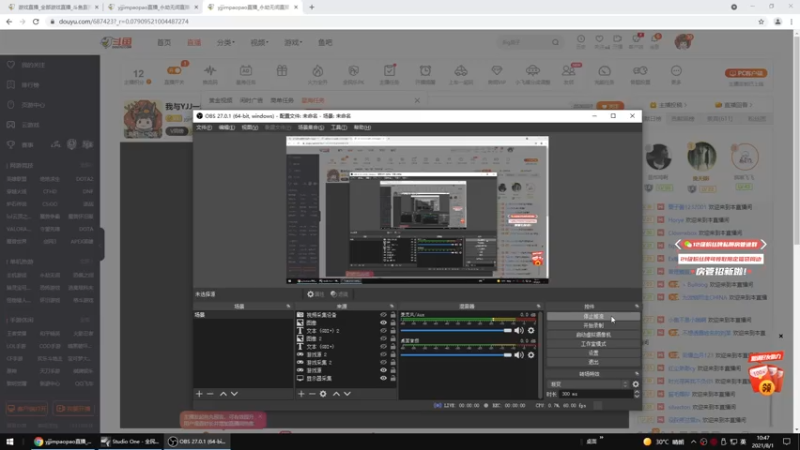Lock the 视频采集设备 source
The width and height of the screenshot is (800, 450).
pos(393,315)
